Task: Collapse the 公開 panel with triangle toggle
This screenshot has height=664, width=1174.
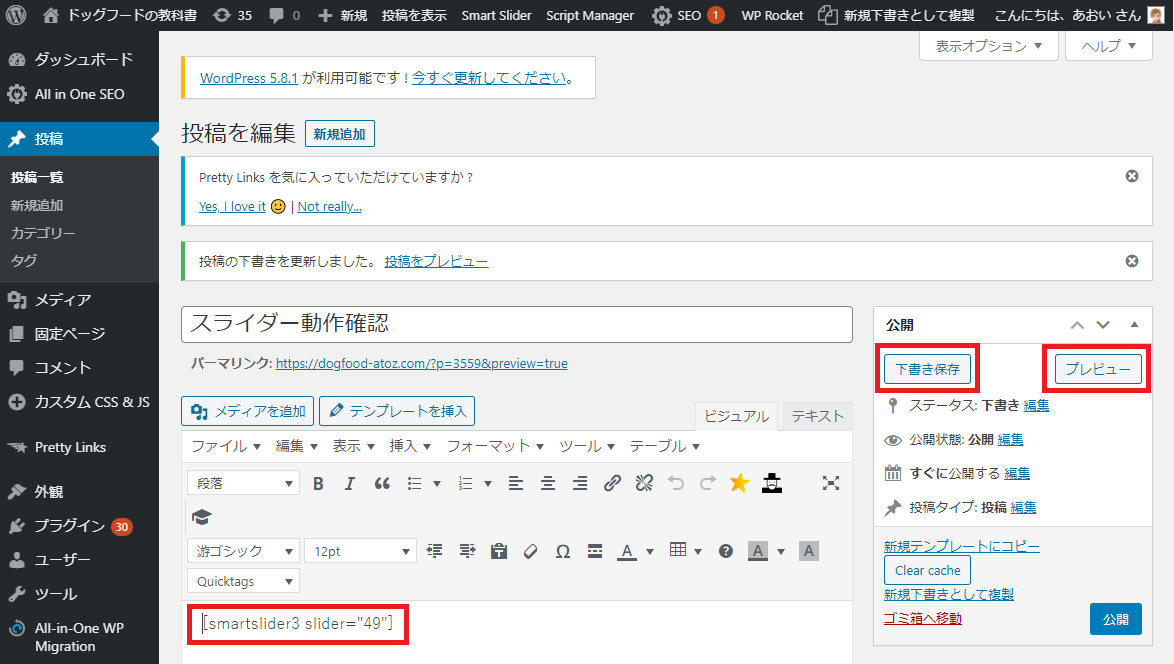Action: [1134, 325]
